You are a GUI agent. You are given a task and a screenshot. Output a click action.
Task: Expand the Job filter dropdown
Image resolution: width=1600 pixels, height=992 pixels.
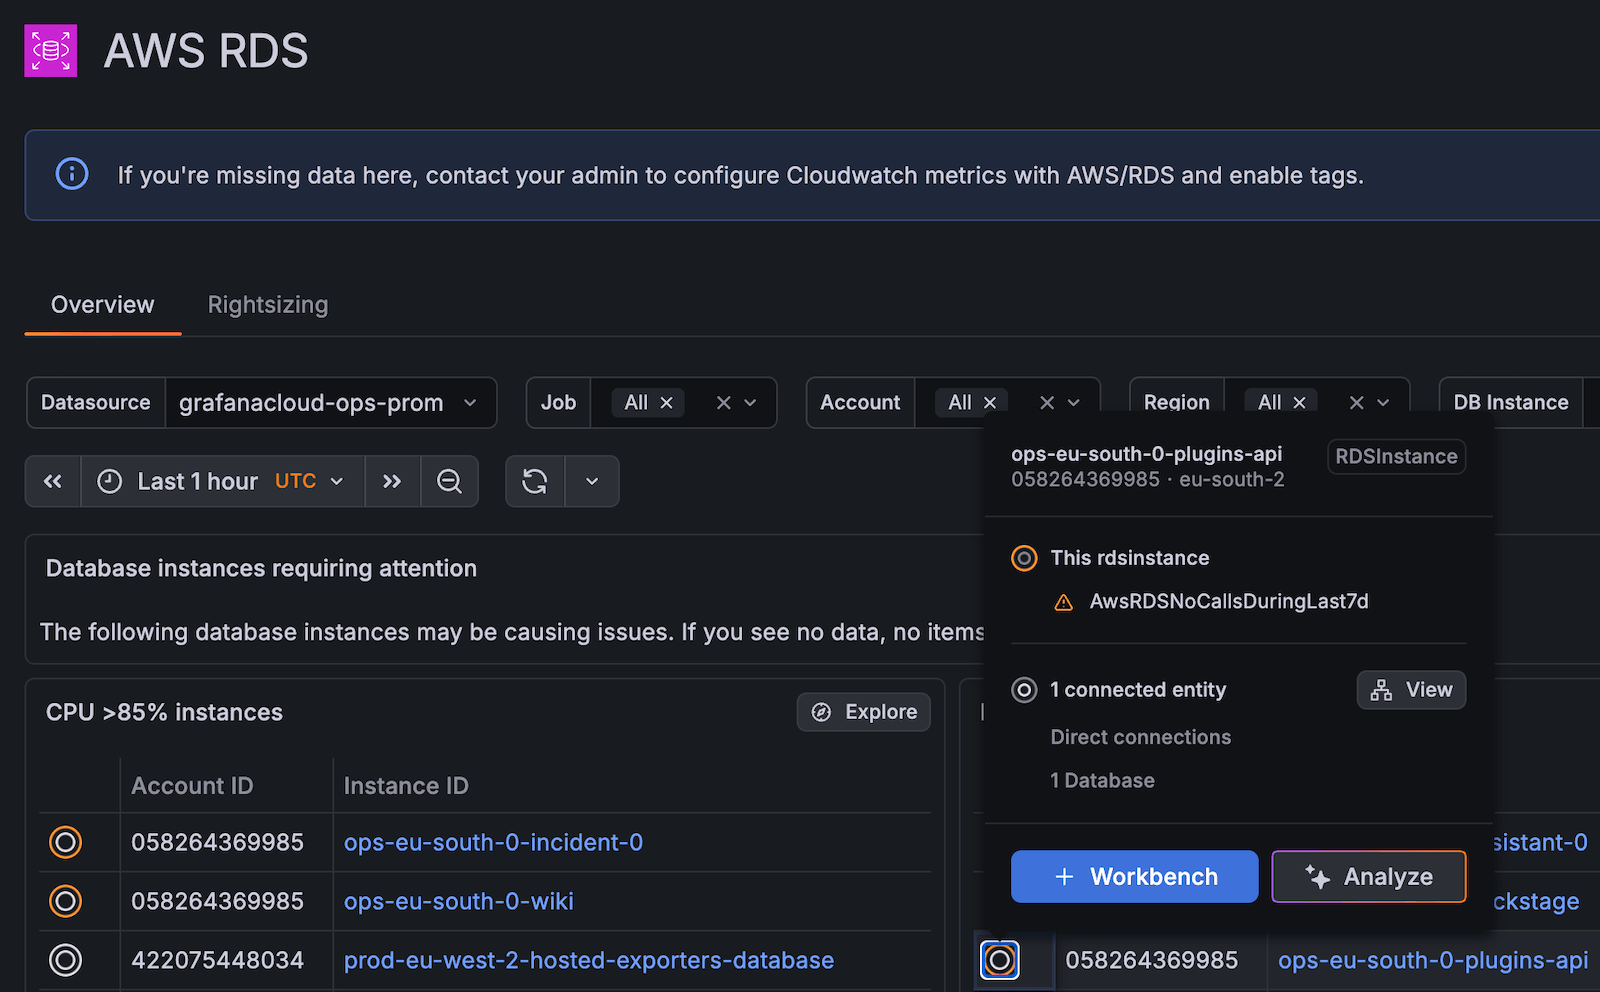(750, 402)
